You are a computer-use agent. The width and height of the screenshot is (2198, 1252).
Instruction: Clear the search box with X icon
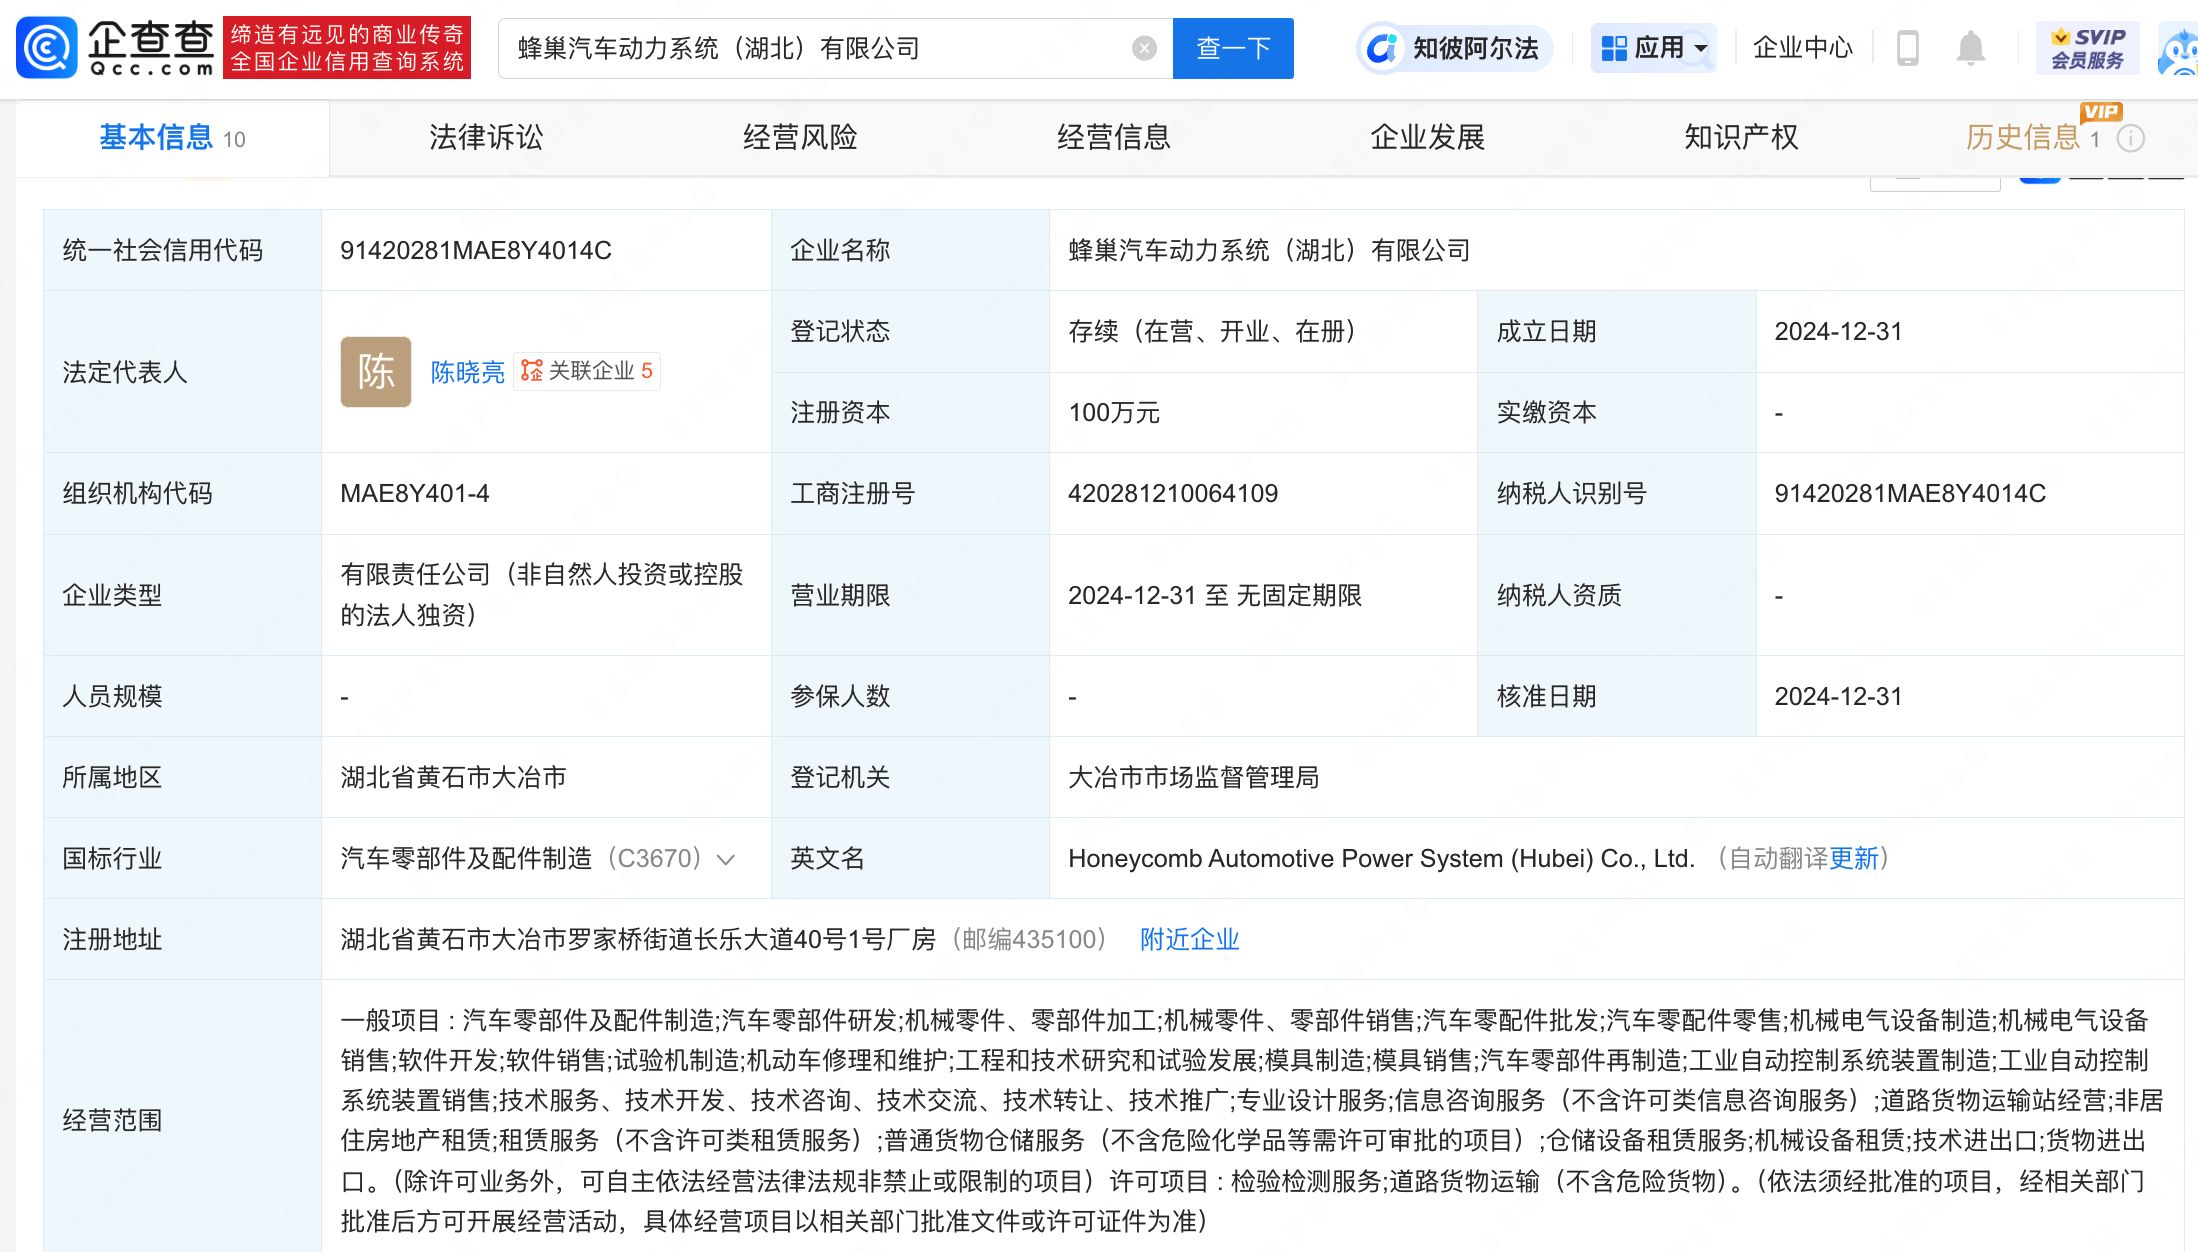pos(1144,48)
